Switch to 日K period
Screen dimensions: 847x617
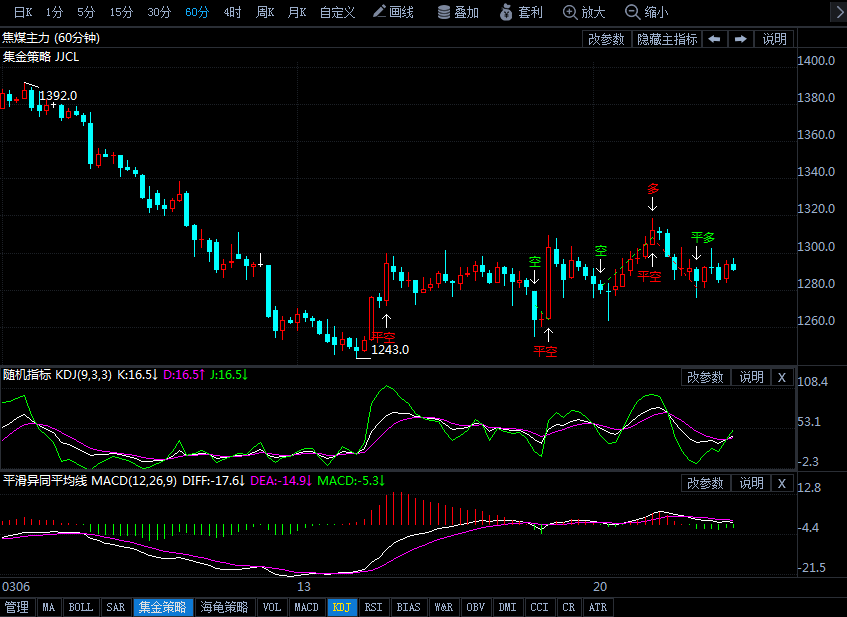coord(23,12)
